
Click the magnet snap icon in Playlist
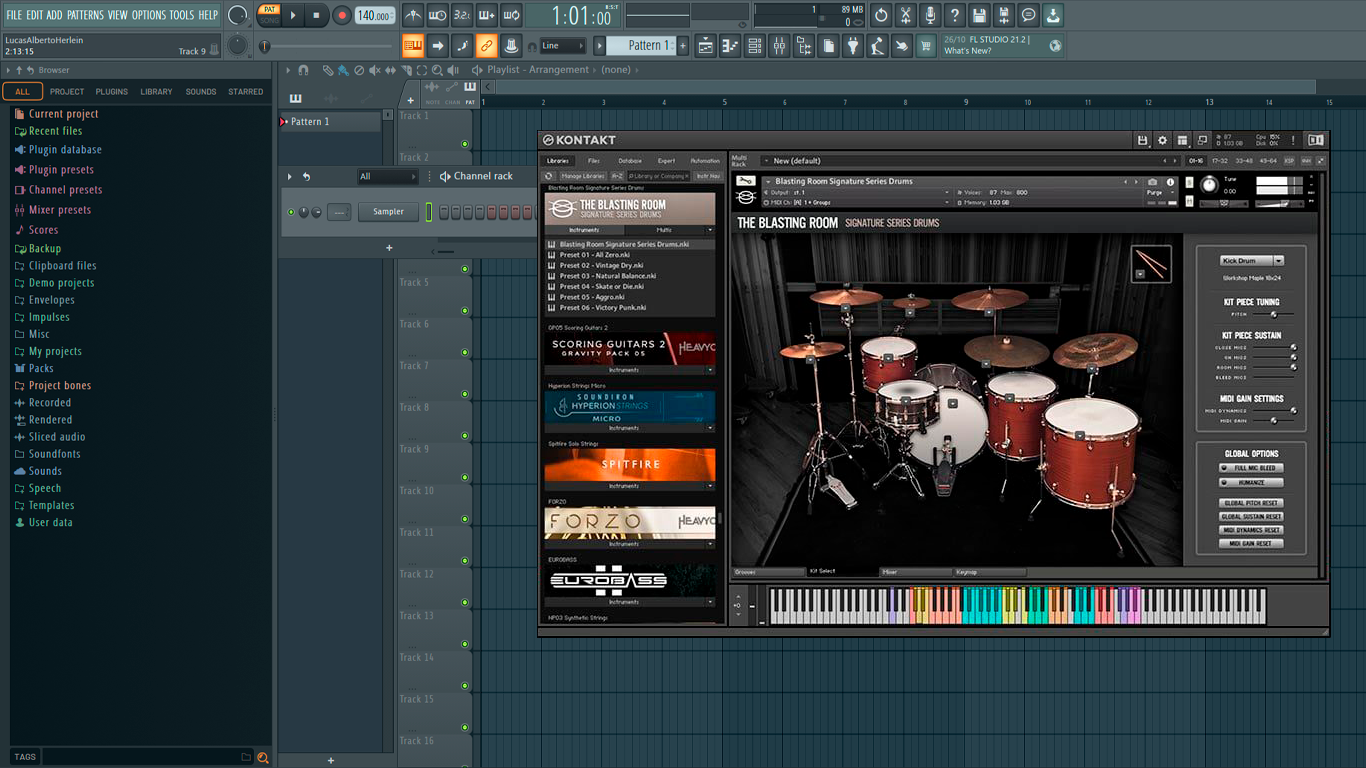pos(303,71)
